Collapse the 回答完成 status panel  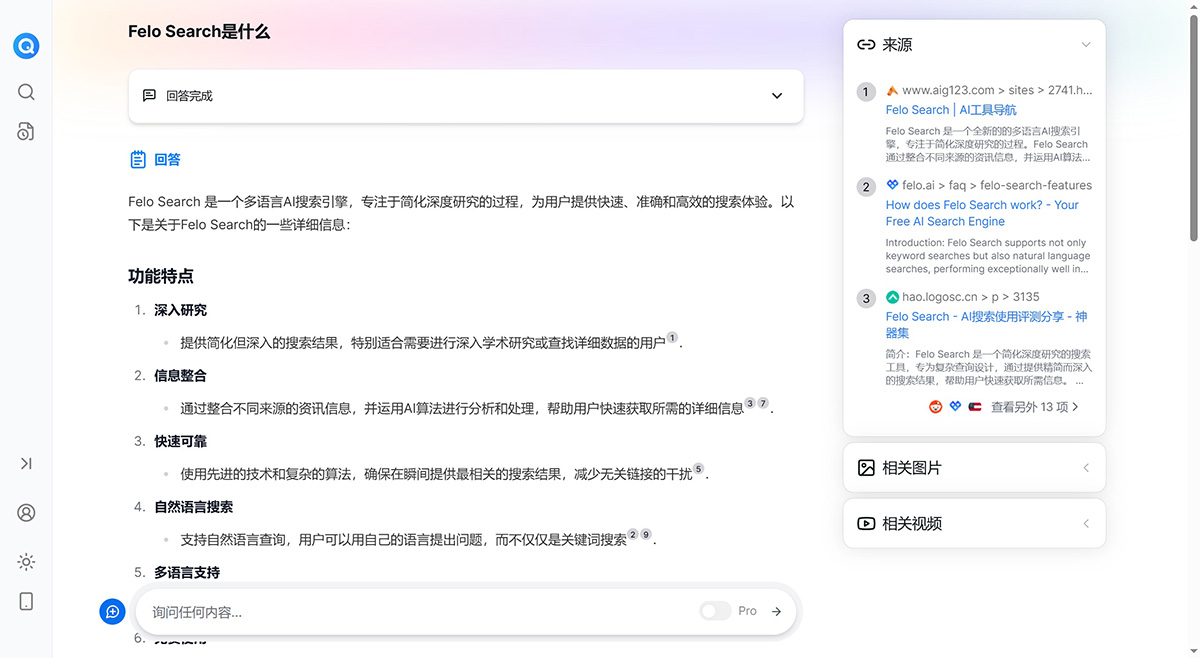(776, 96)
